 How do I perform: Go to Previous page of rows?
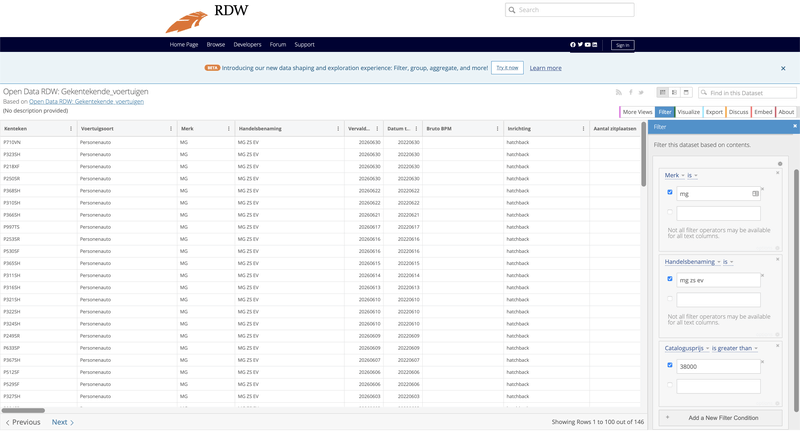click(x=23, y=422)
